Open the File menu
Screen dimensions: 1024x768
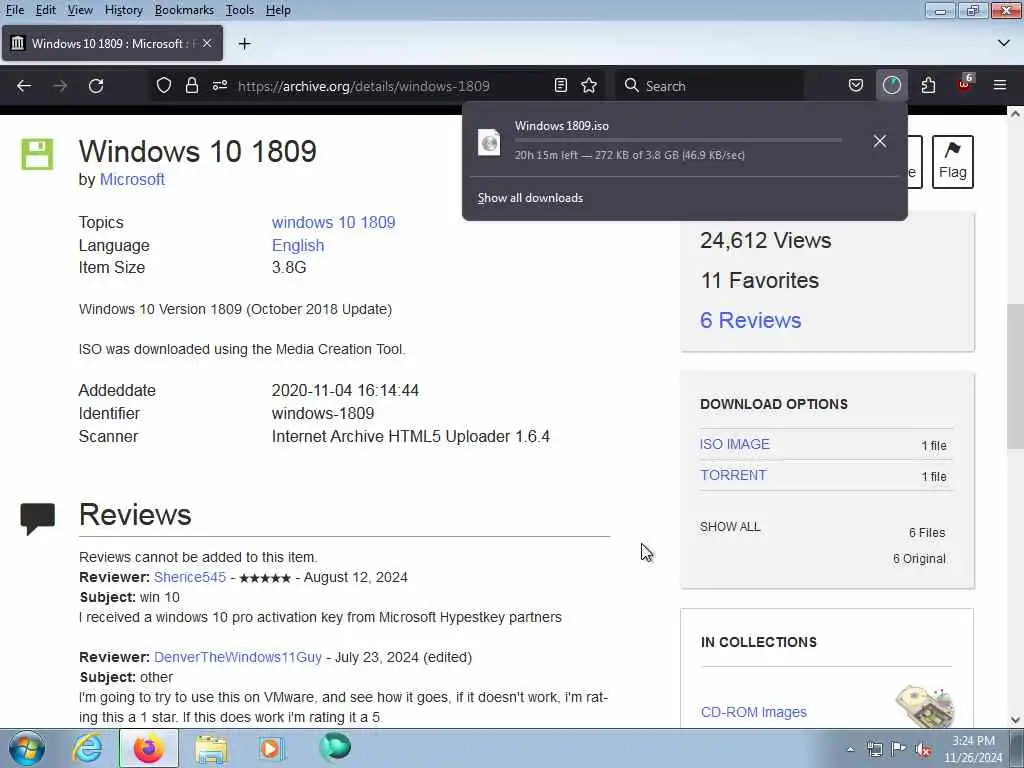pyautogui.click(x=14, y=10)
